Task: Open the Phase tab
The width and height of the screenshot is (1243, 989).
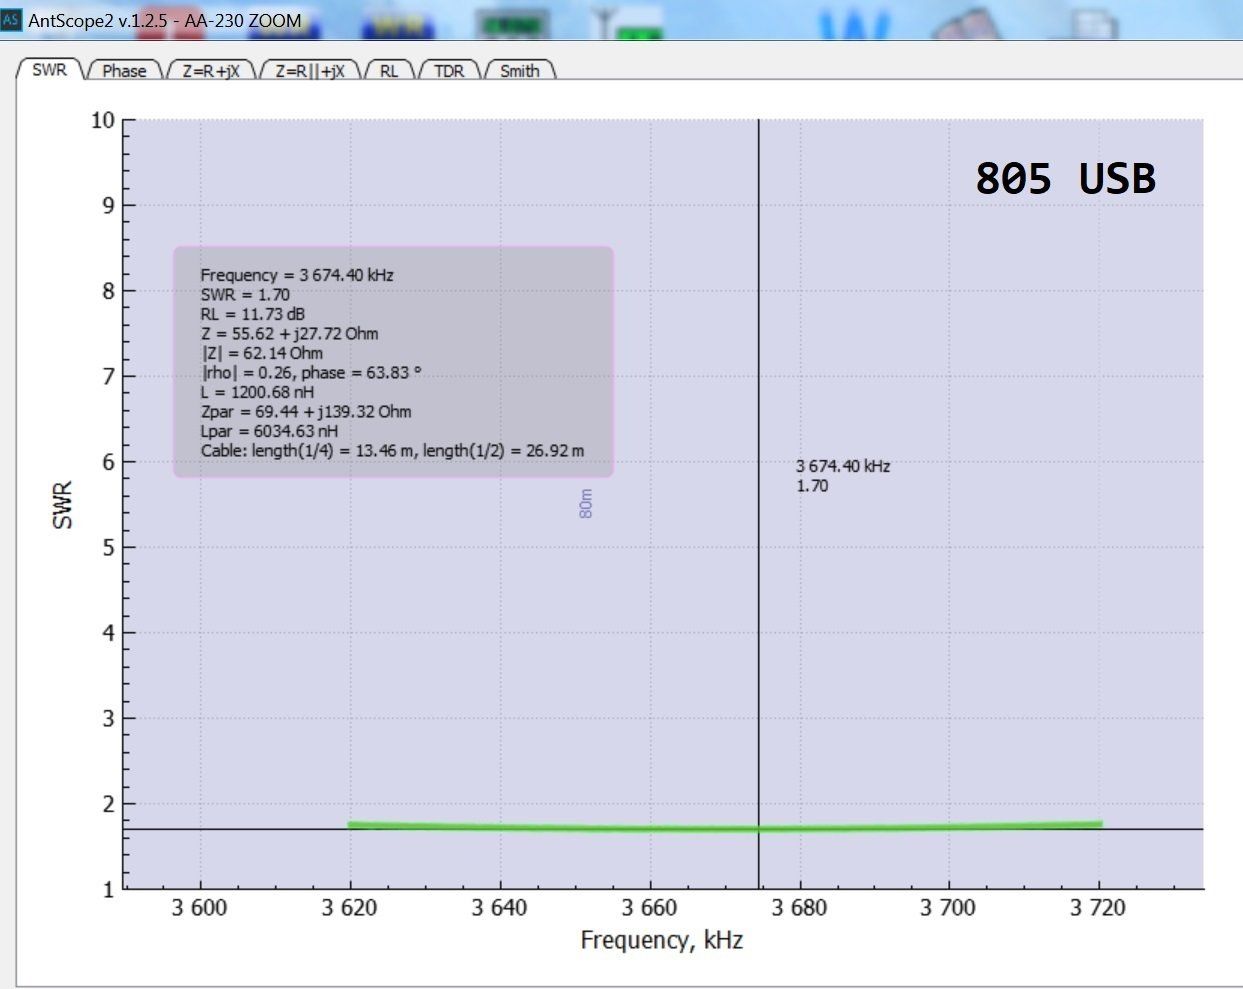Action: [124, 71]
